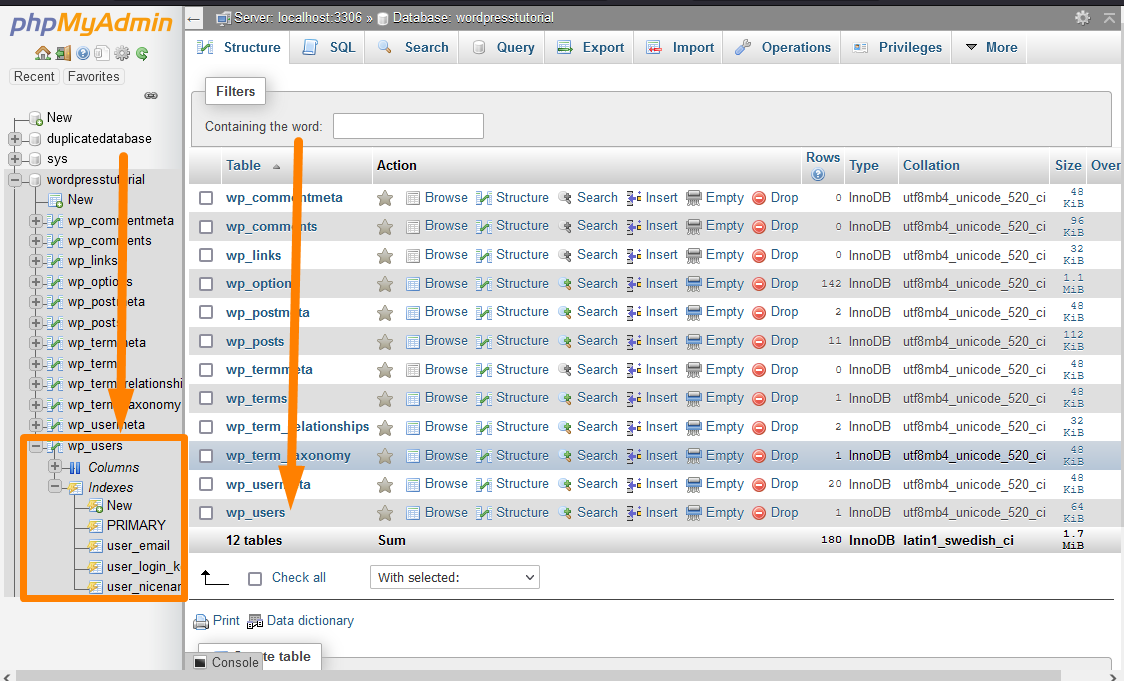This screenshot has height=681, width=1124.
Task: Click Browse icon for wp_links row
Action: tap(413, 255)
